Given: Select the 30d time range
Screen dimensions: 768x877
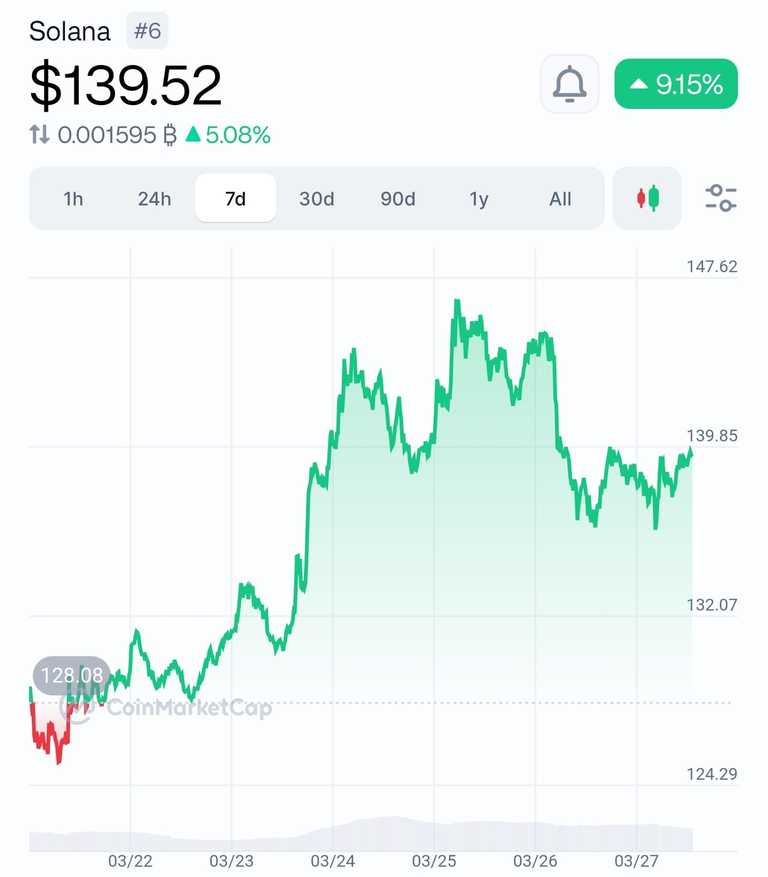Looking at the screenshot, I should point(317,199).
